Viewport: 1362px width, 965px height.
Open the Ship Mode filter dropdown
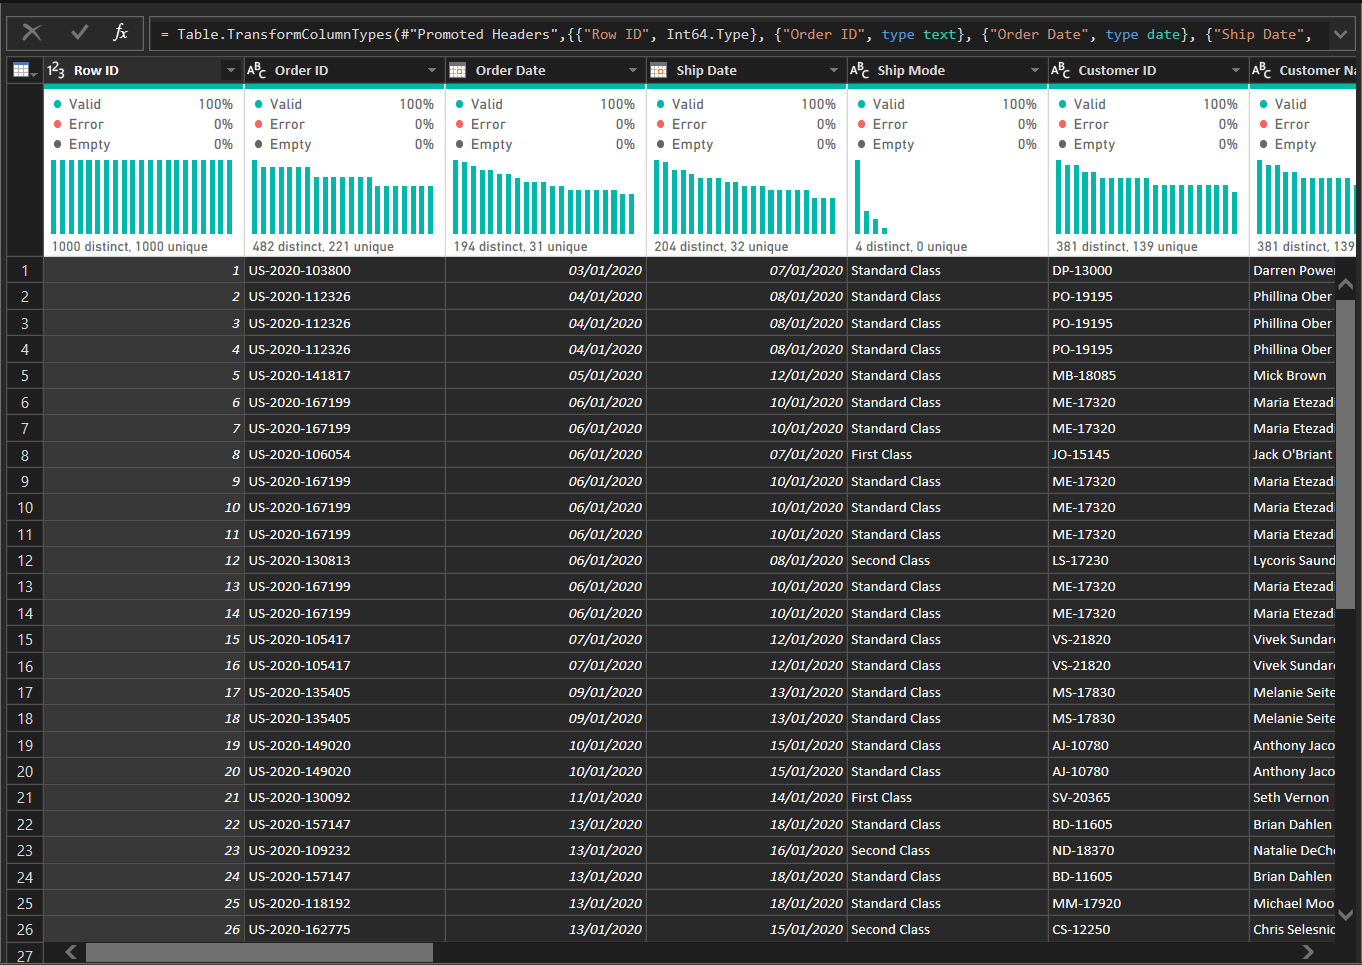tap(1034, 70)
